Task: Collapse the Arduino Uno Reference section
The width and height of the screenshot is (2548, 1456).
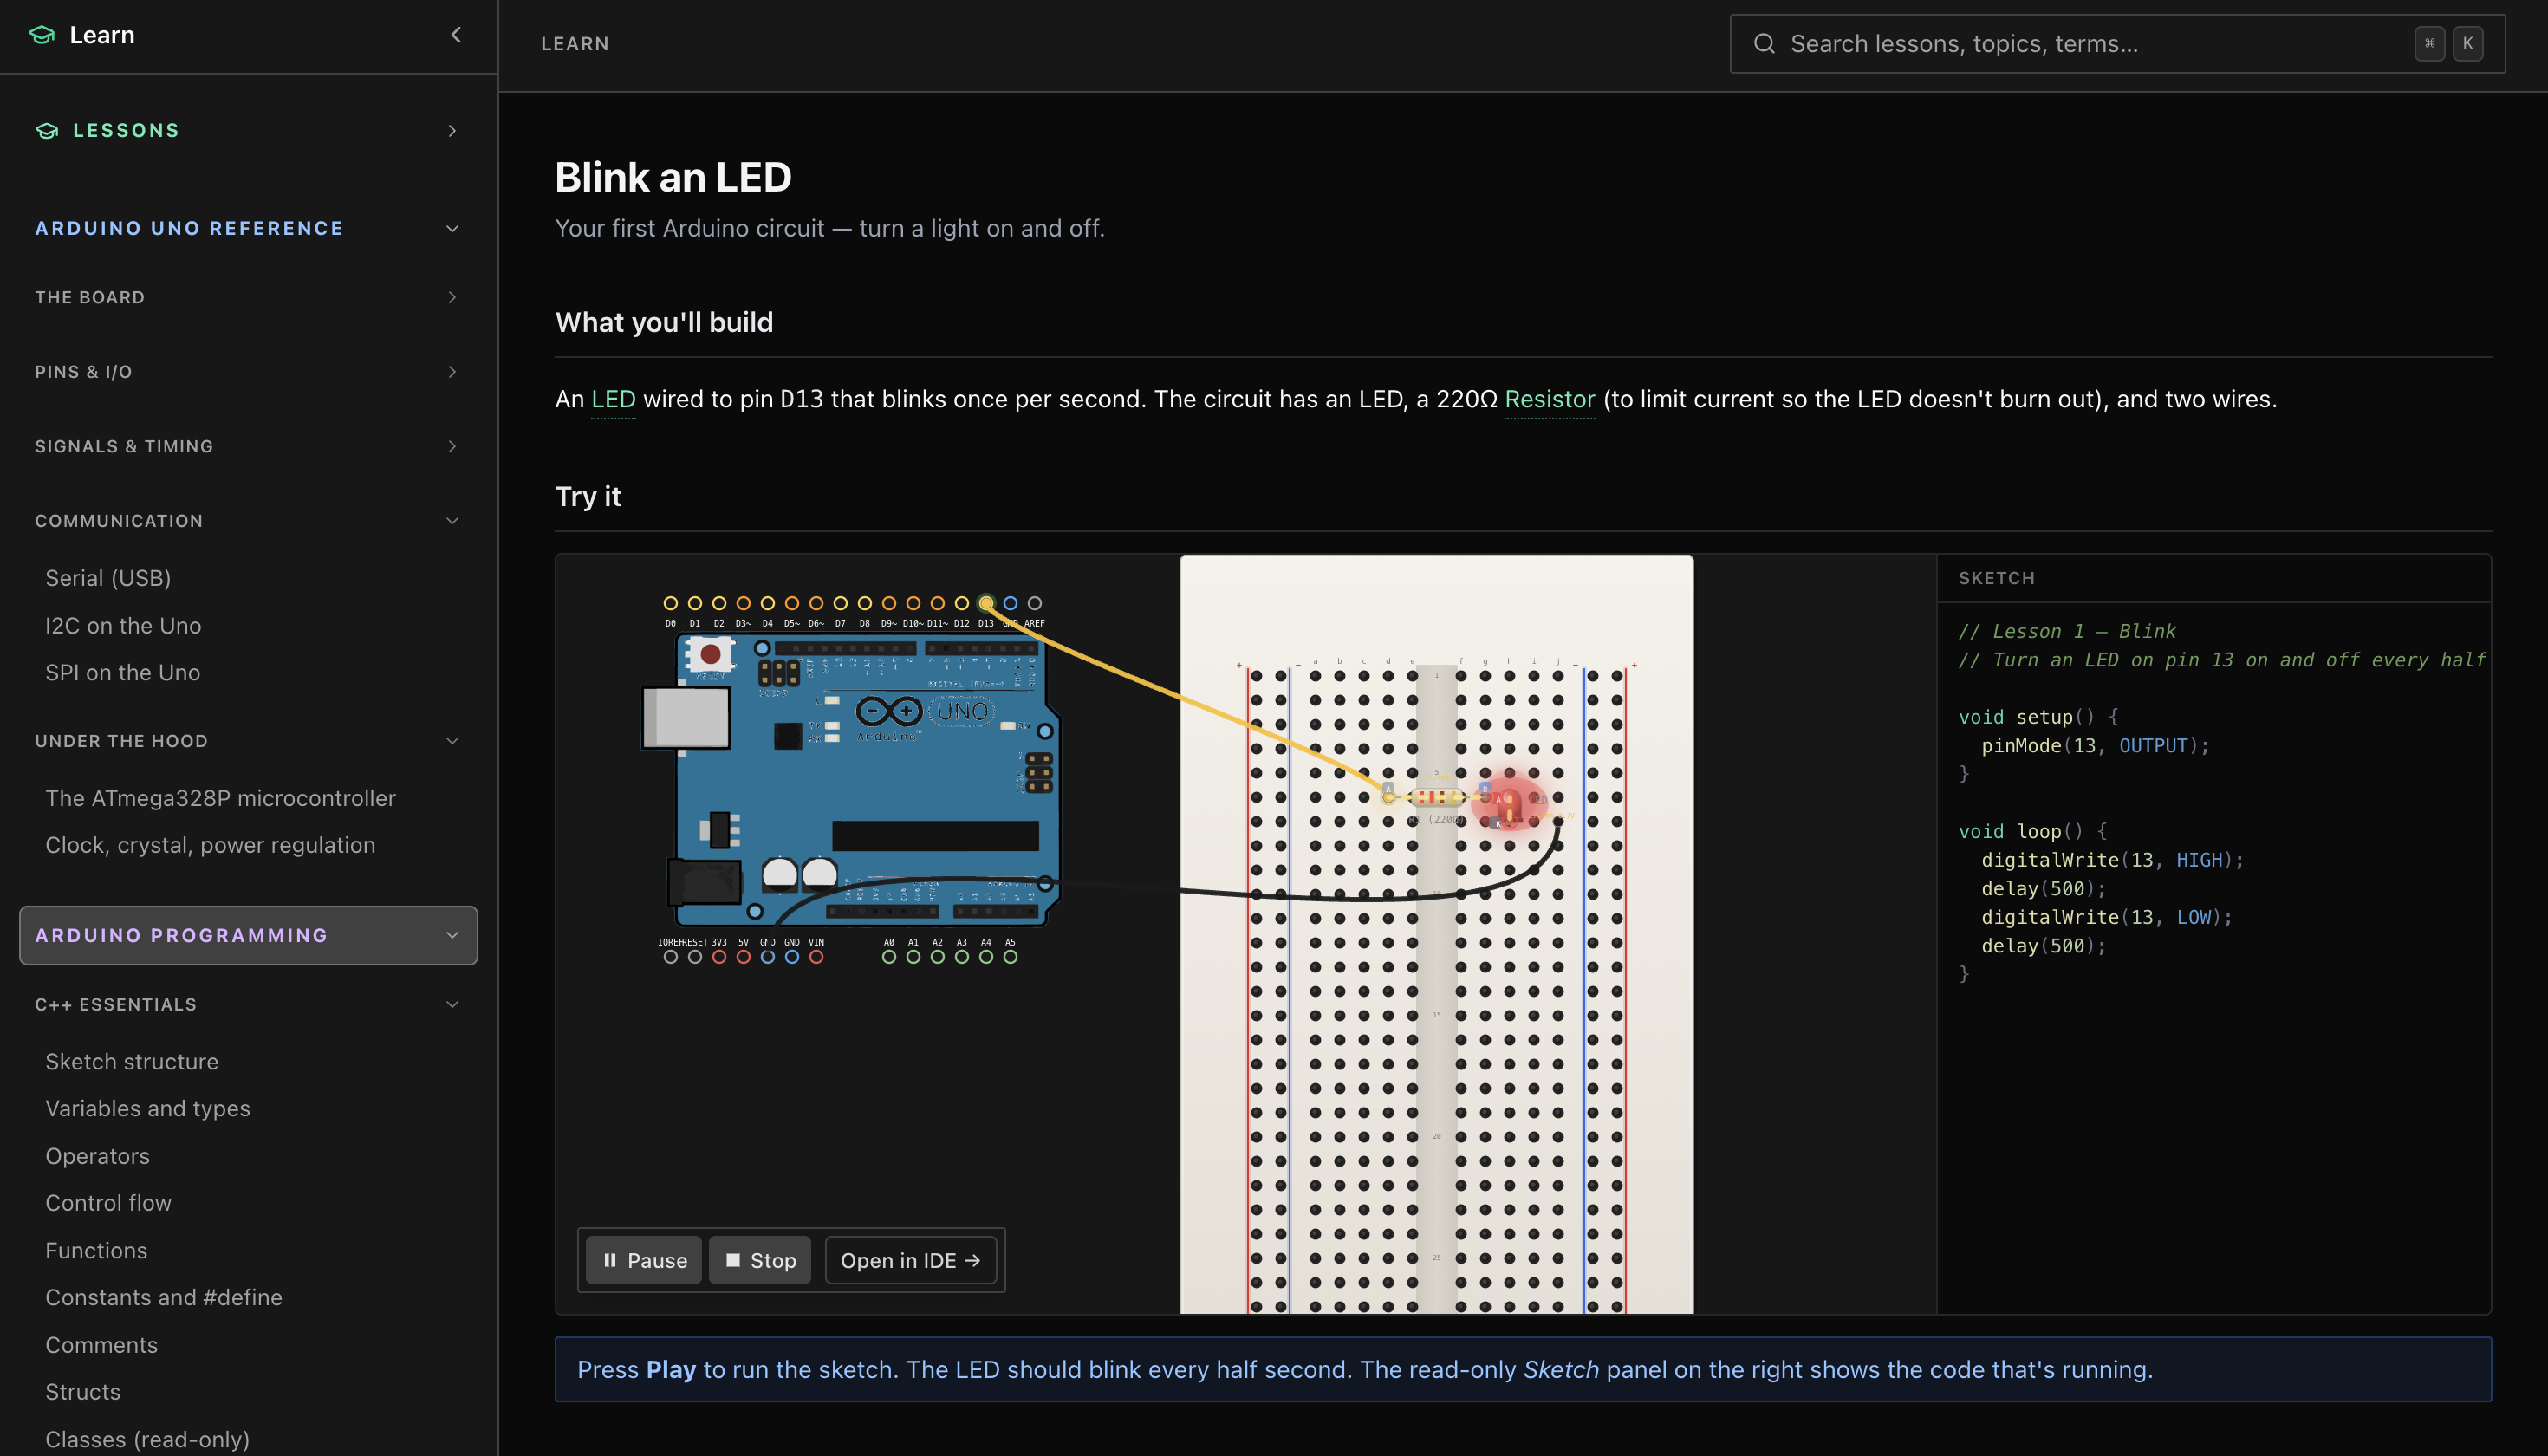Action: pyautogui.click(x=452, y=229)
